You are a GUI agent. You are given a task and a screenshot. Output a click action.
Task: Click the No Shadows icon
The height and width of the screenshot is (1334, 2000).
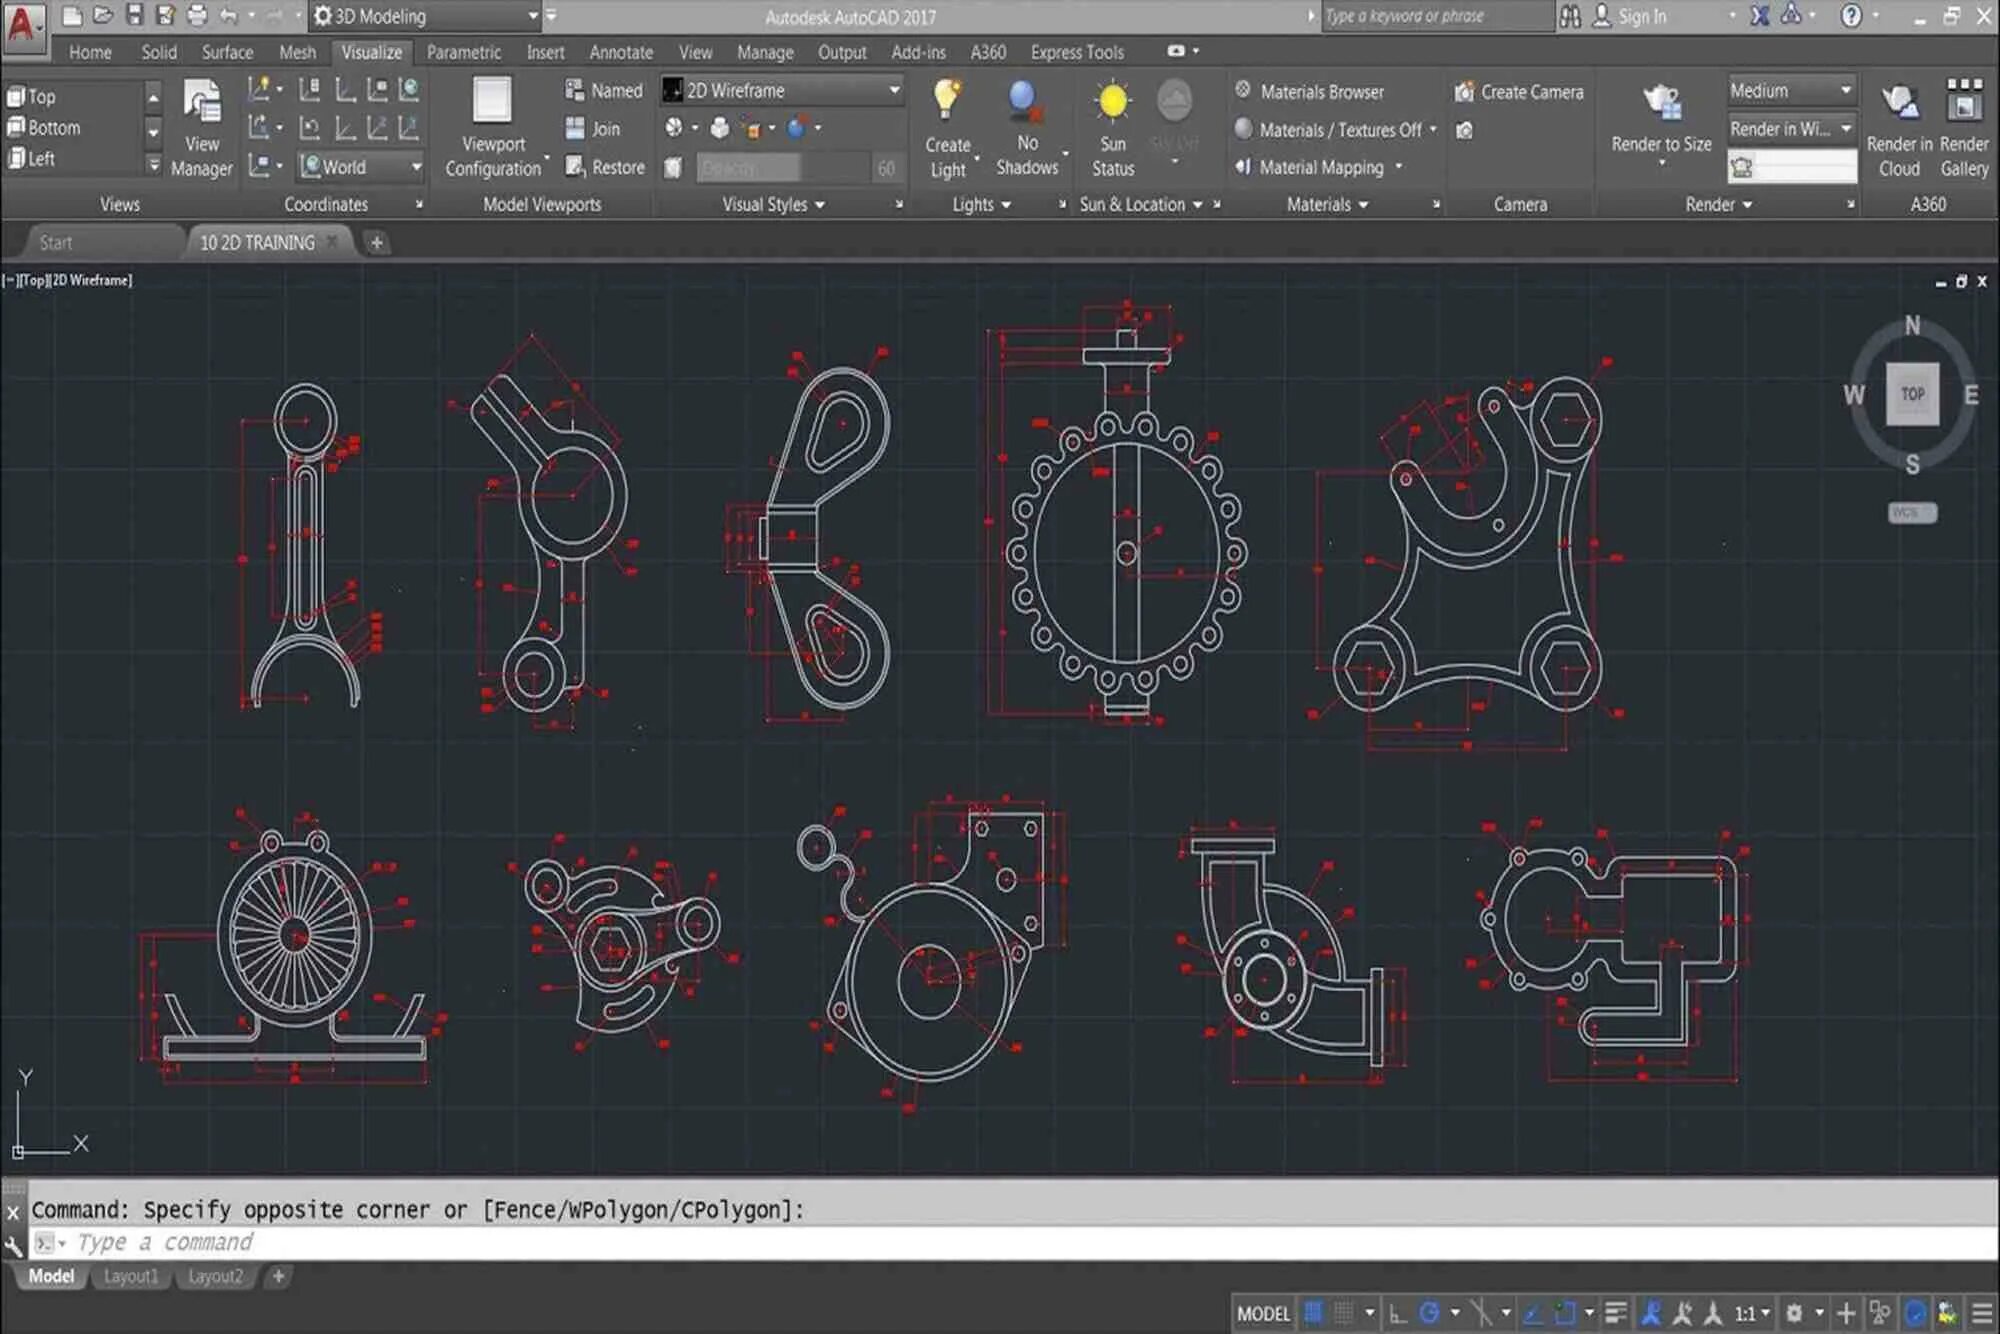click(1025, 101)
